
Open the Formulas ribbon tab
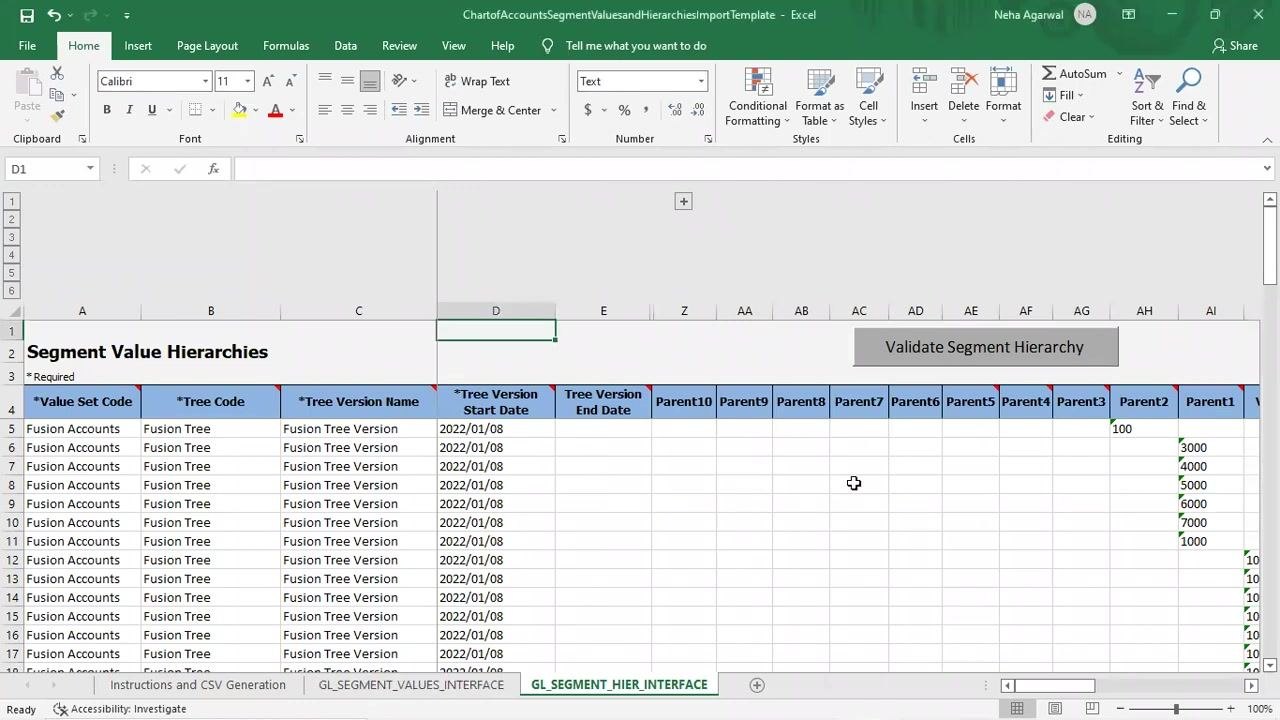click(285, 45)
